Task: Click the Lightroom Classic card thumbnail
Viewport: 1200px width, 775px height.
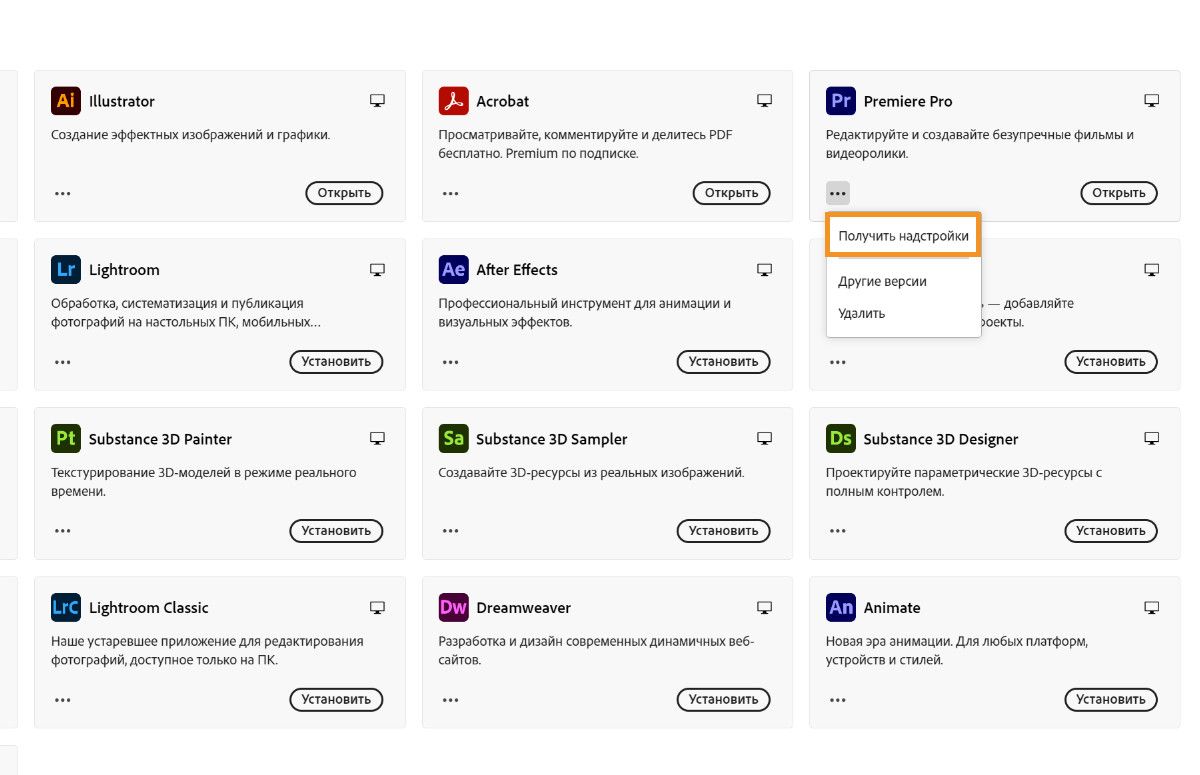Action: [x=65, y=607]
